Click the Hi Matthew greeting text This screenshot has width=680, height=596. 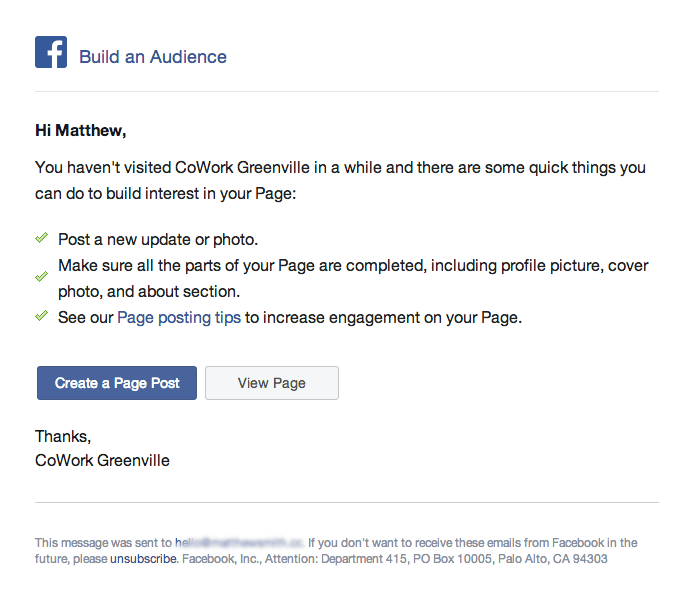coord(81,131)
